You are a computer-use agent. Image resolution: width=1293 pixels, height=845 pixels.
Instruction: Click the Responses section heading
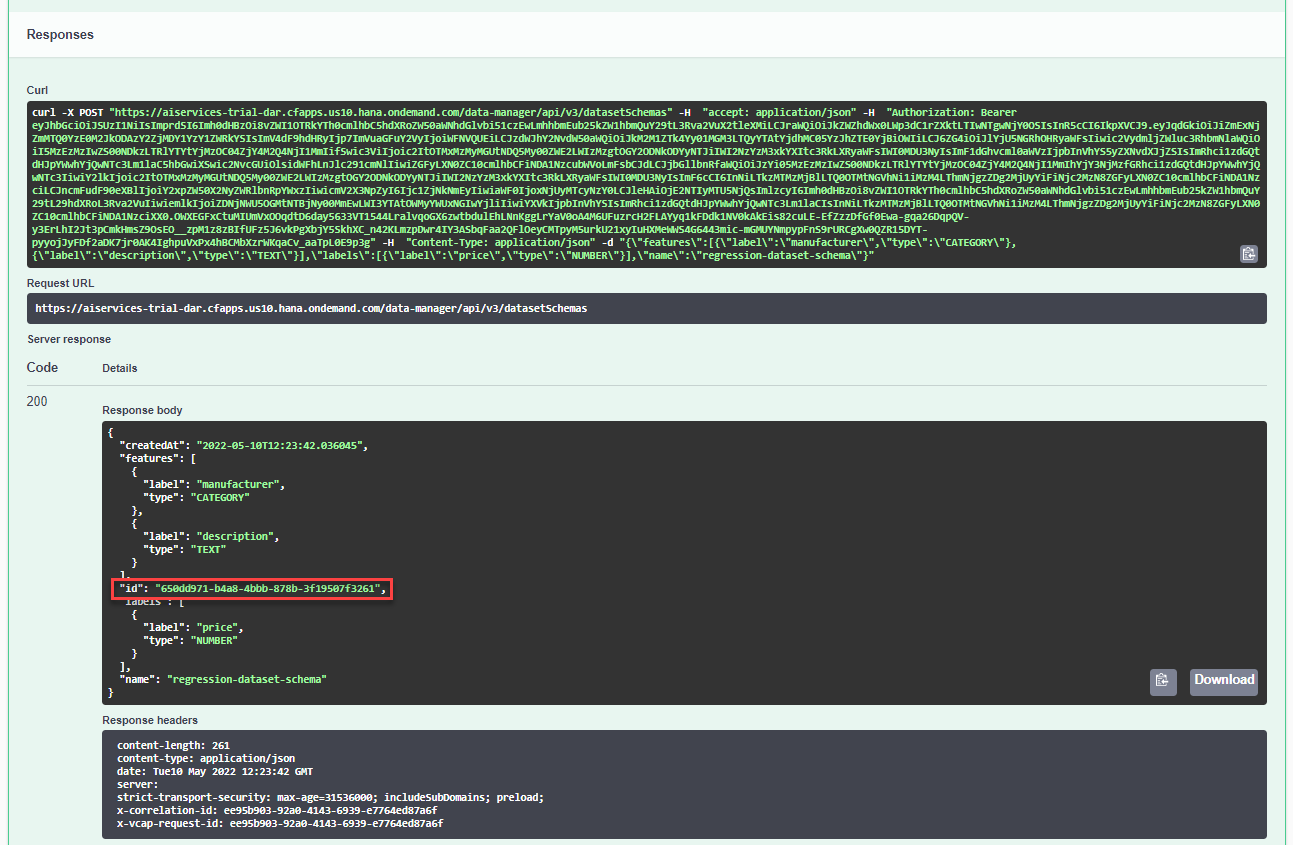coord(60,35)
